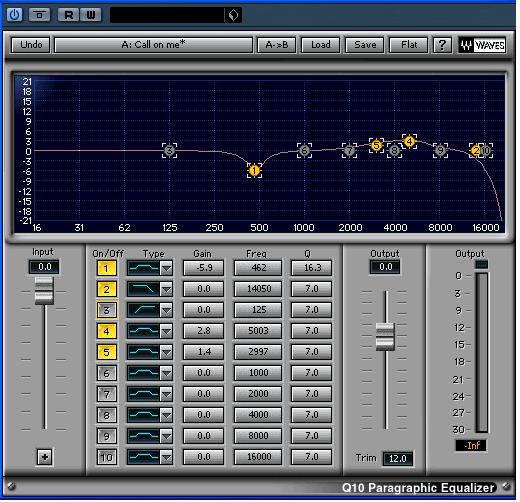Open band 1 filter type dropdown arrow
This screenshot has height=502, width=520.
coord(166,268)
